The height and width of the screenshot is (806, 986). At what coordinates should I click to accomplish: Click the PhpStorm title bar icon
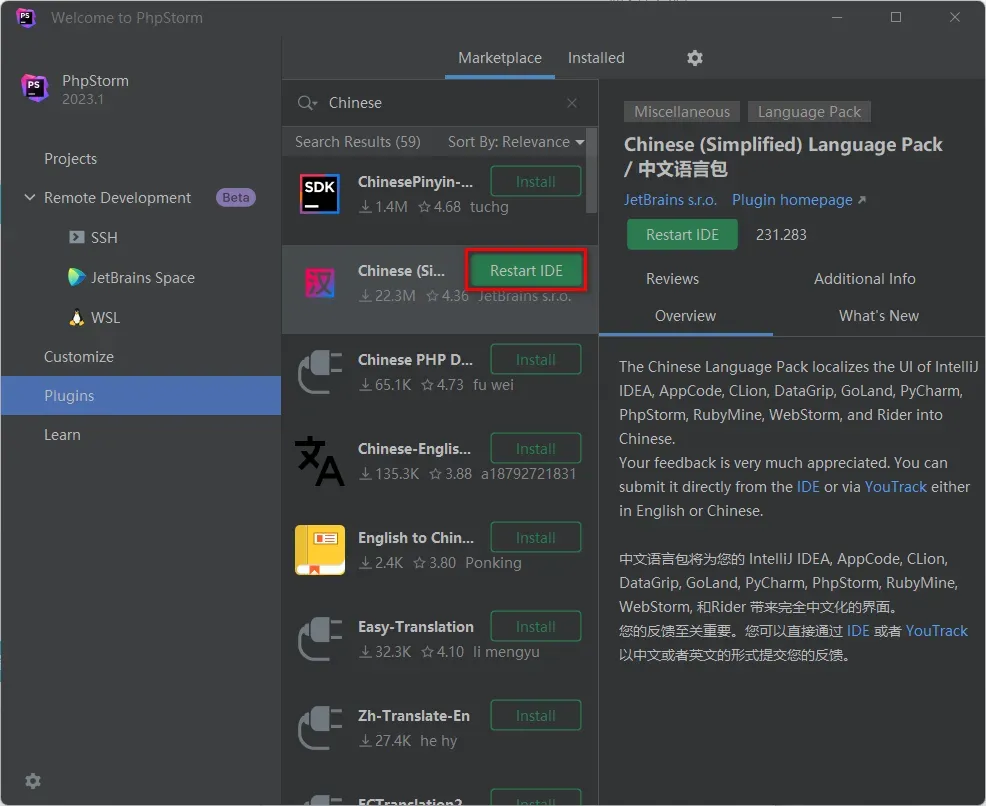[25, 18]
